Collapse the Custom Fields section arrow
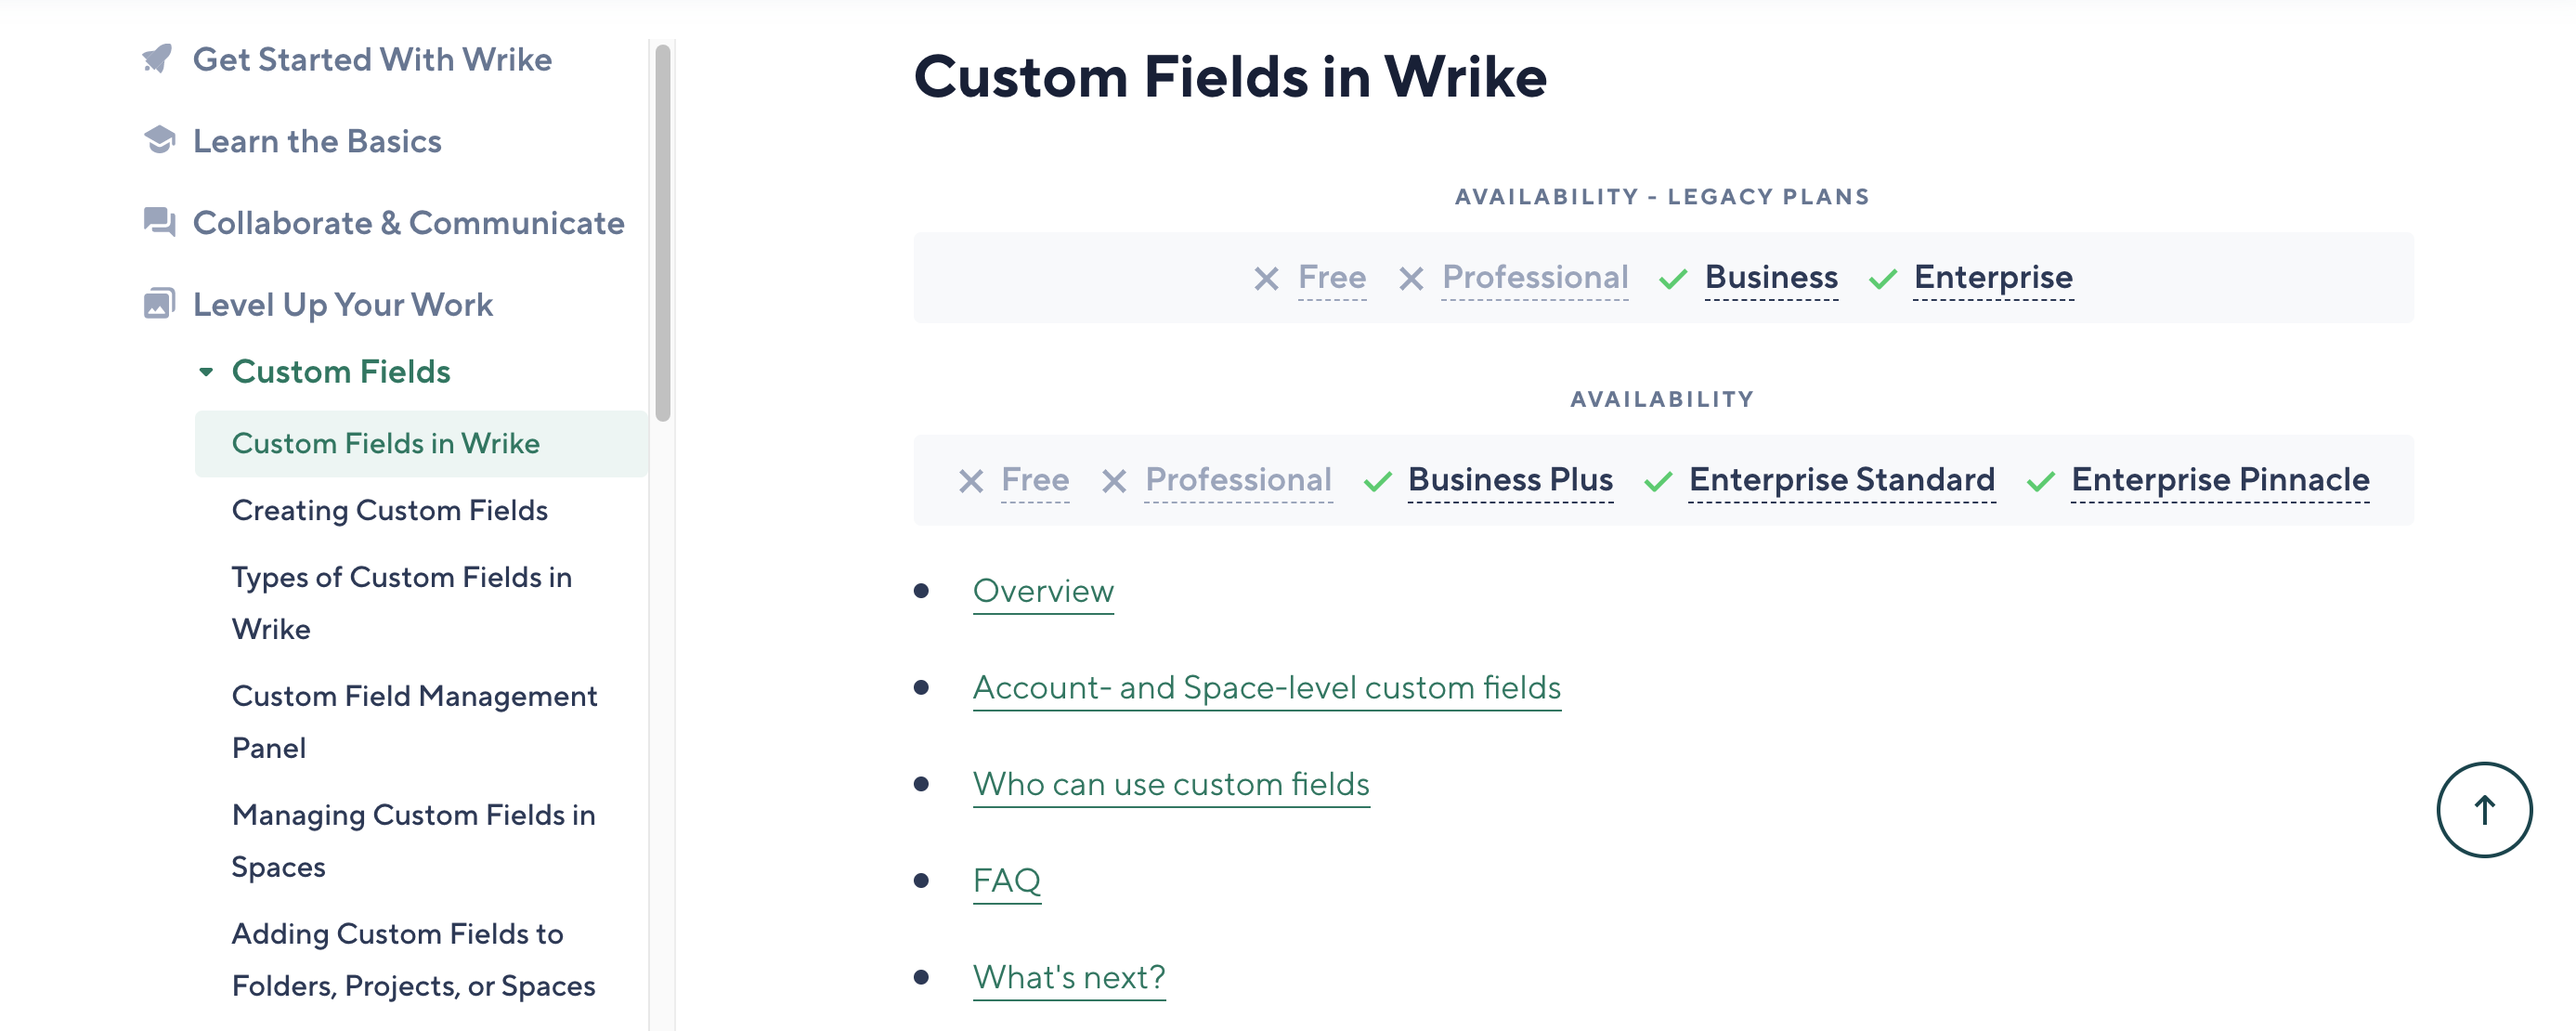Image resolution: width=2576 pixels, height=1031 pixels. click(x=206, y=372)
